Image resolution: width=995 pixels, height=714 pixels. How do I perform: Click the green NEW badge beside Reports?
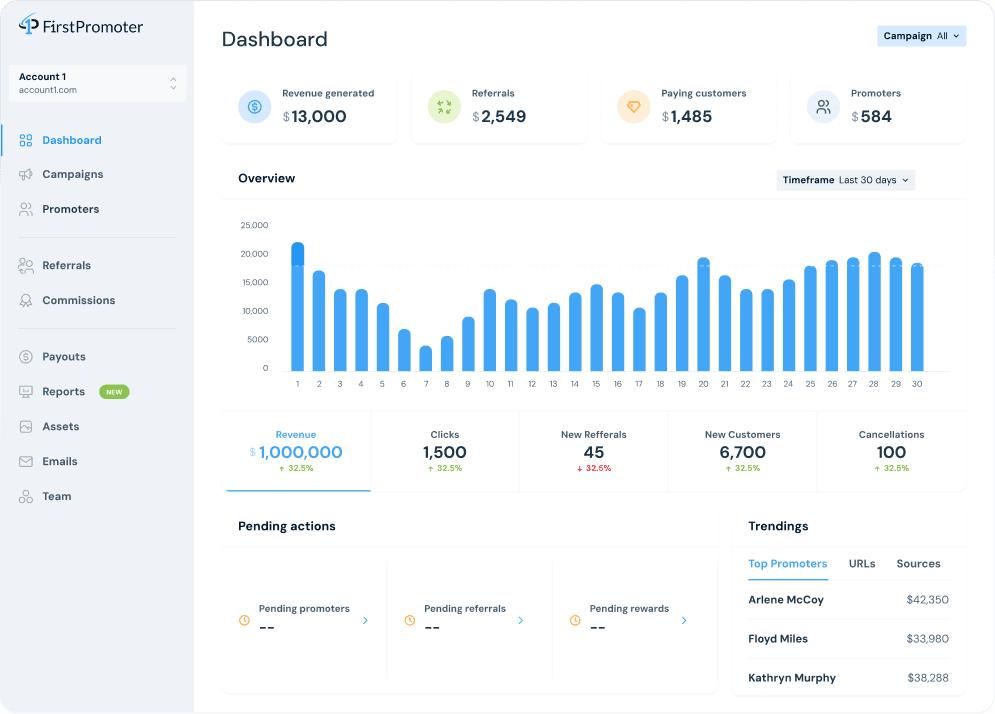coord(114,392)
